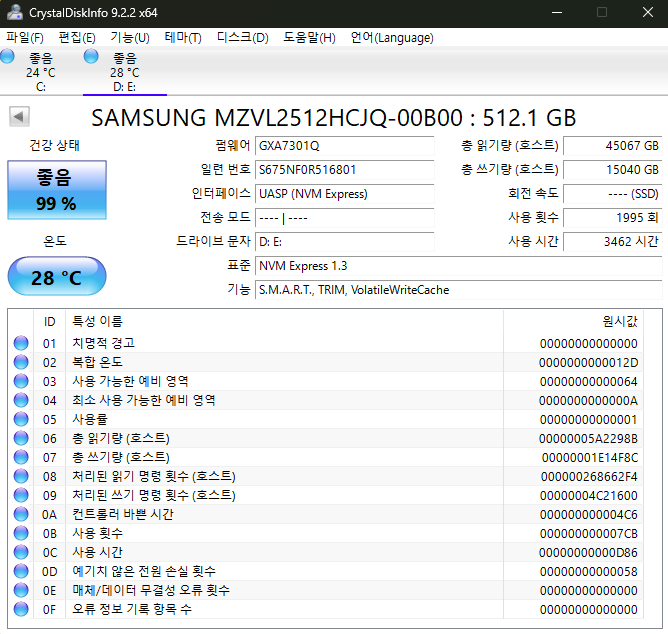Click status orb of row 07 총 쓰기량

point(21,457)
